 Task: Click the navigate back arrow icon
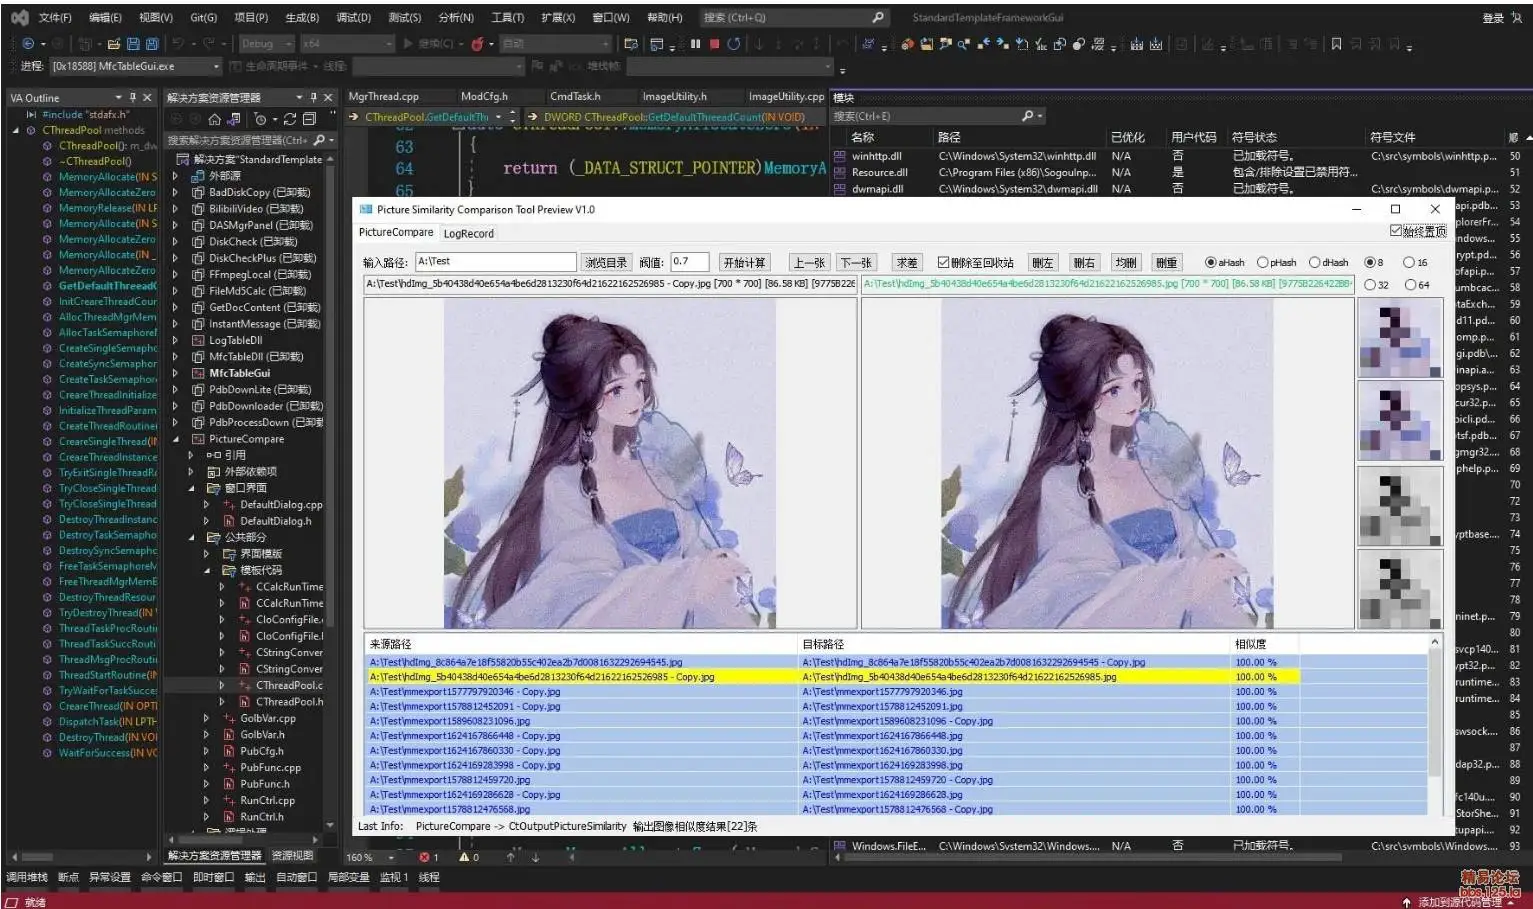click(27, 44)
